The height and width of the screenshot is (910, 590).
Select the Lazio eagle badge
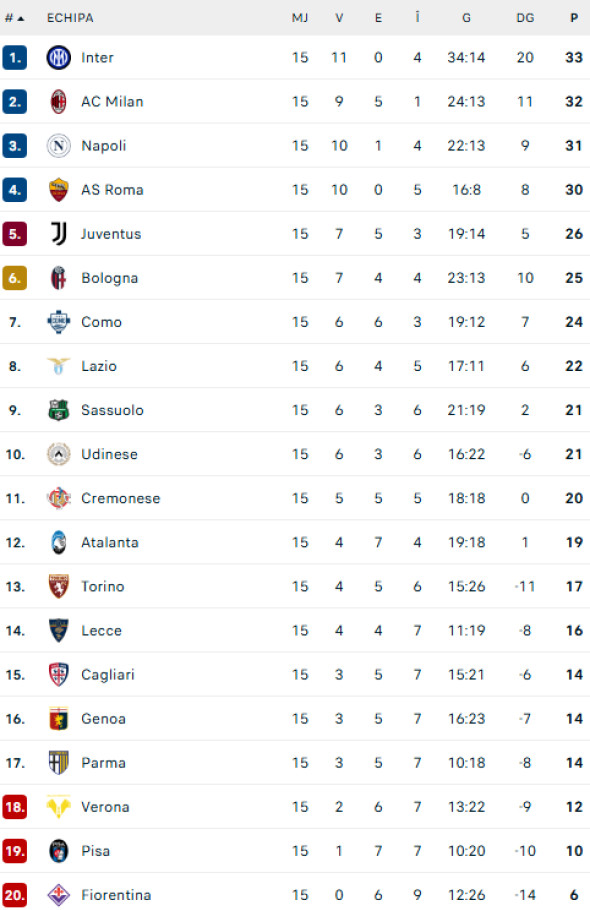tap(59, 365)
